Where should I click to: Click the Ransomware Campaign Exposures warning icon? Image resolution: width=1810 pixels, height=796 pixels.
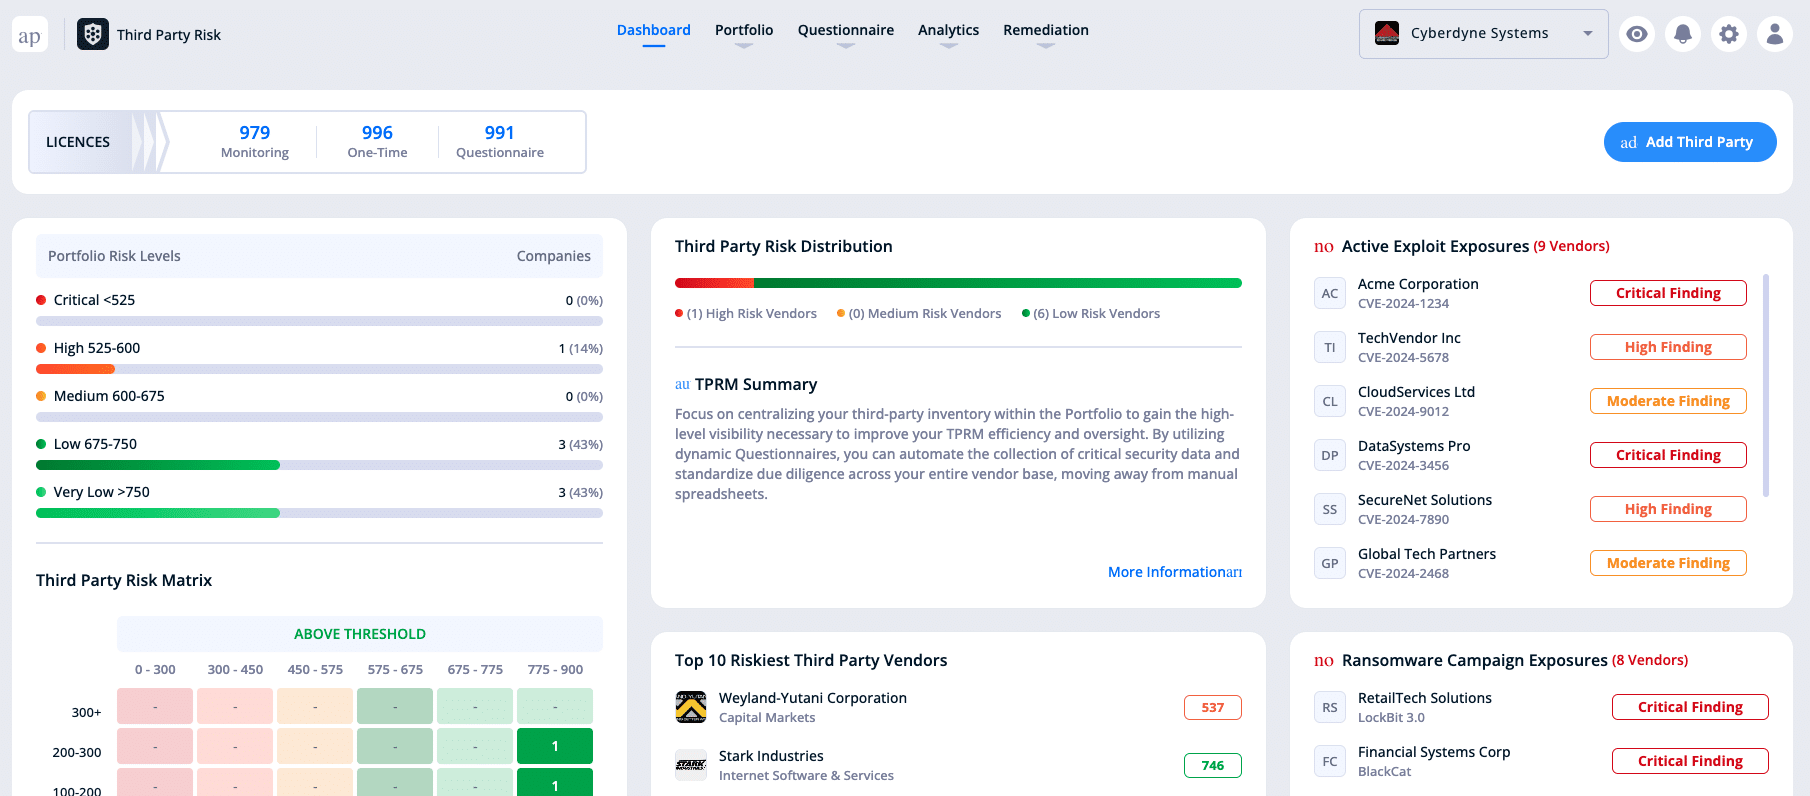(x=1324, y=661)
